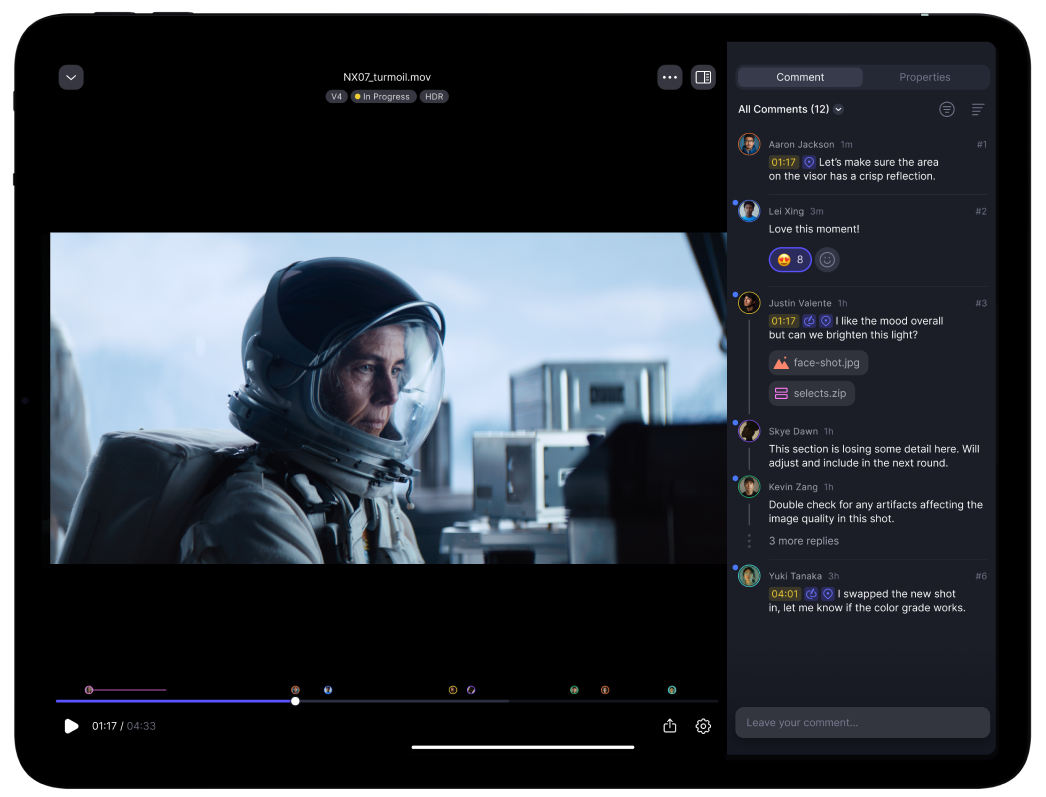1046x797 pixels.
Task: Open Aaron Jackson's avatar
Action: click(x=749, y=144)
